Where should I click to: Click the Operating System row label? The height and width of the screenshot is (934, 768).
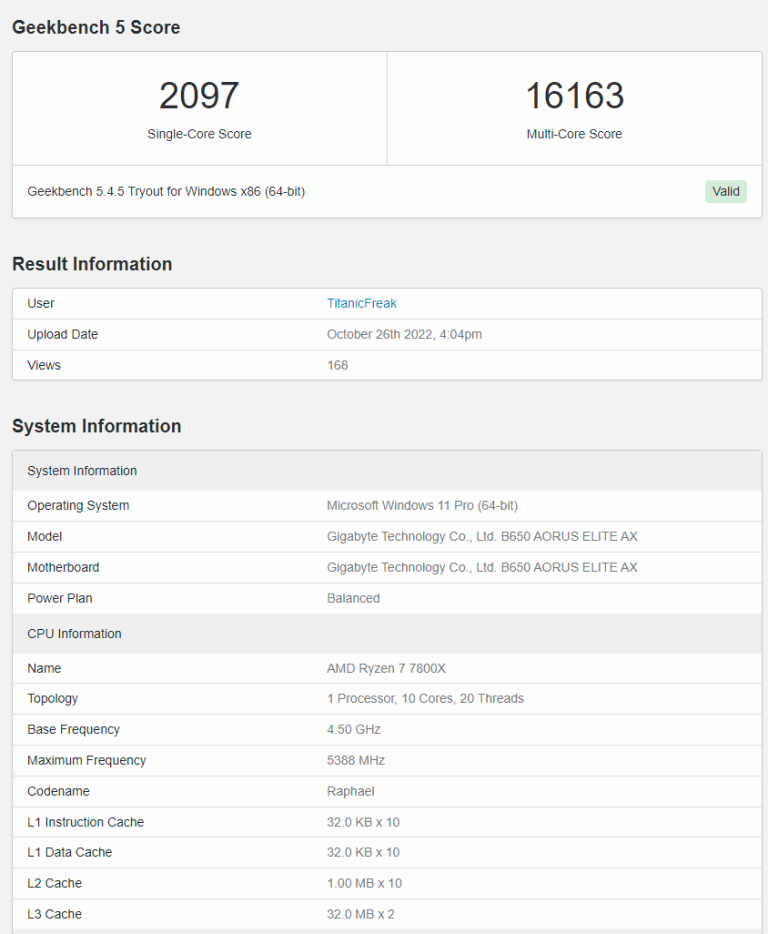click(x=78, y=505)
